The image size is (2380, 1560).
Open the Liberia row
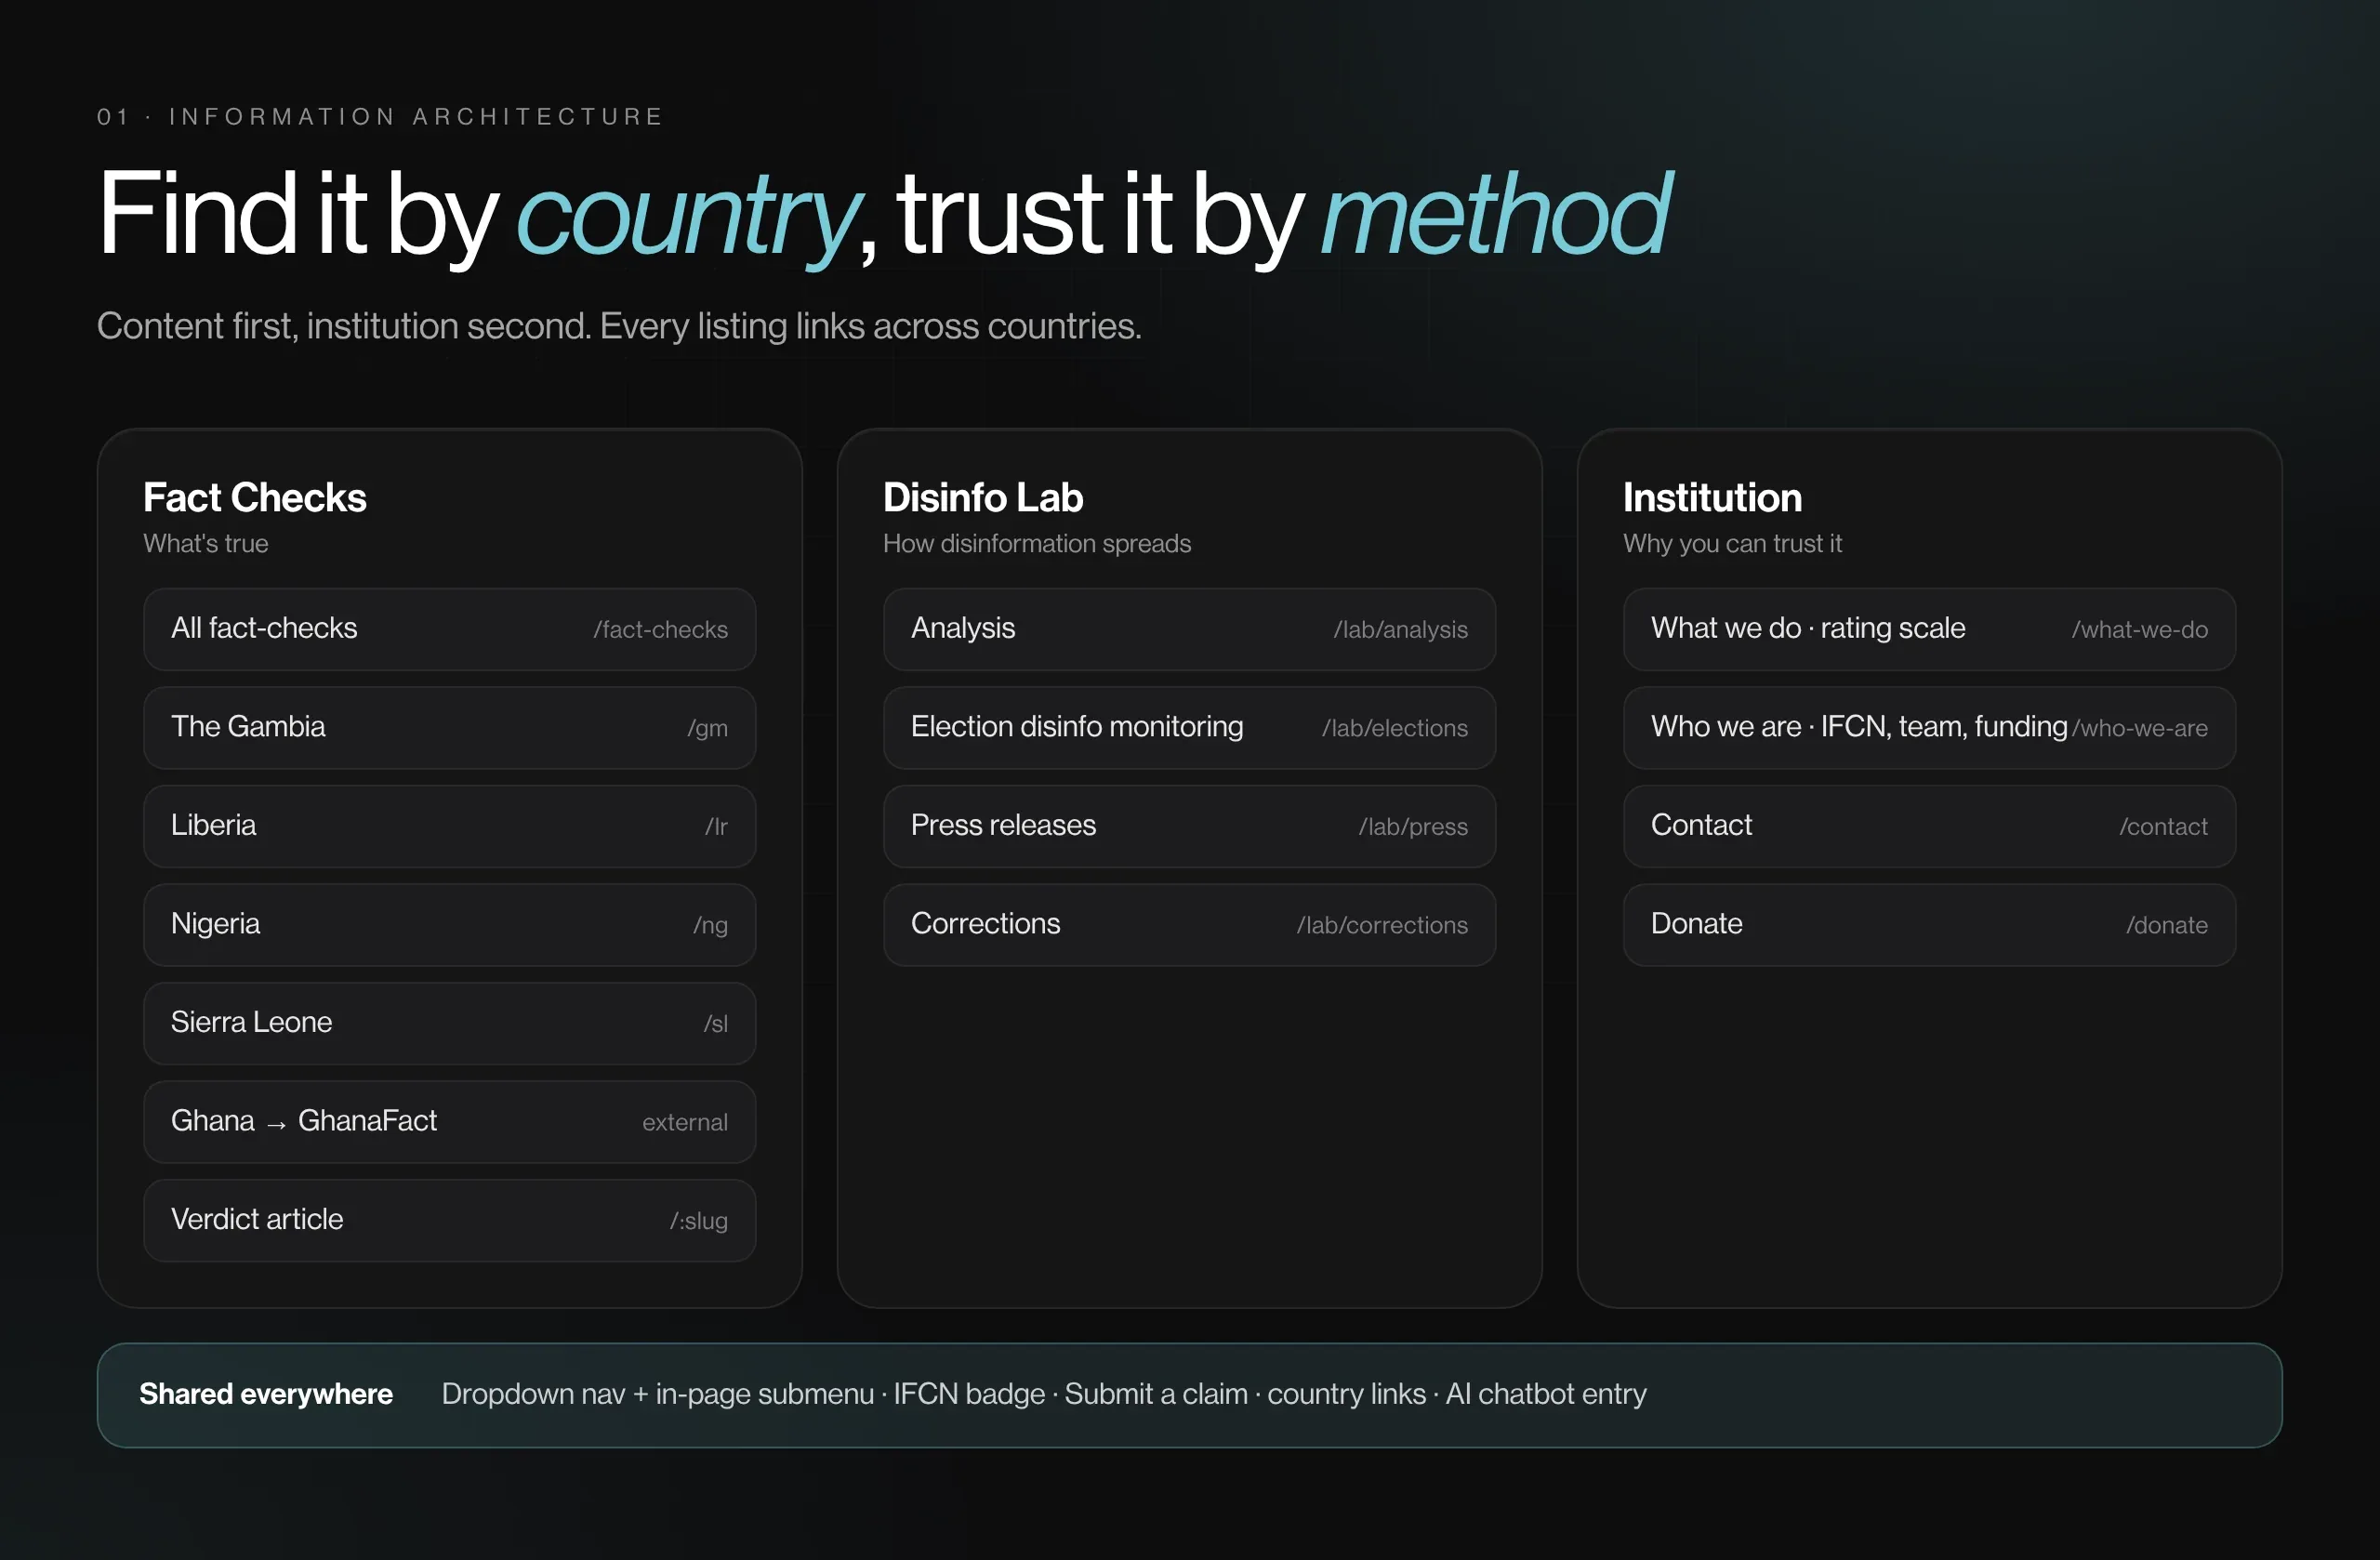tap(449, 826)
